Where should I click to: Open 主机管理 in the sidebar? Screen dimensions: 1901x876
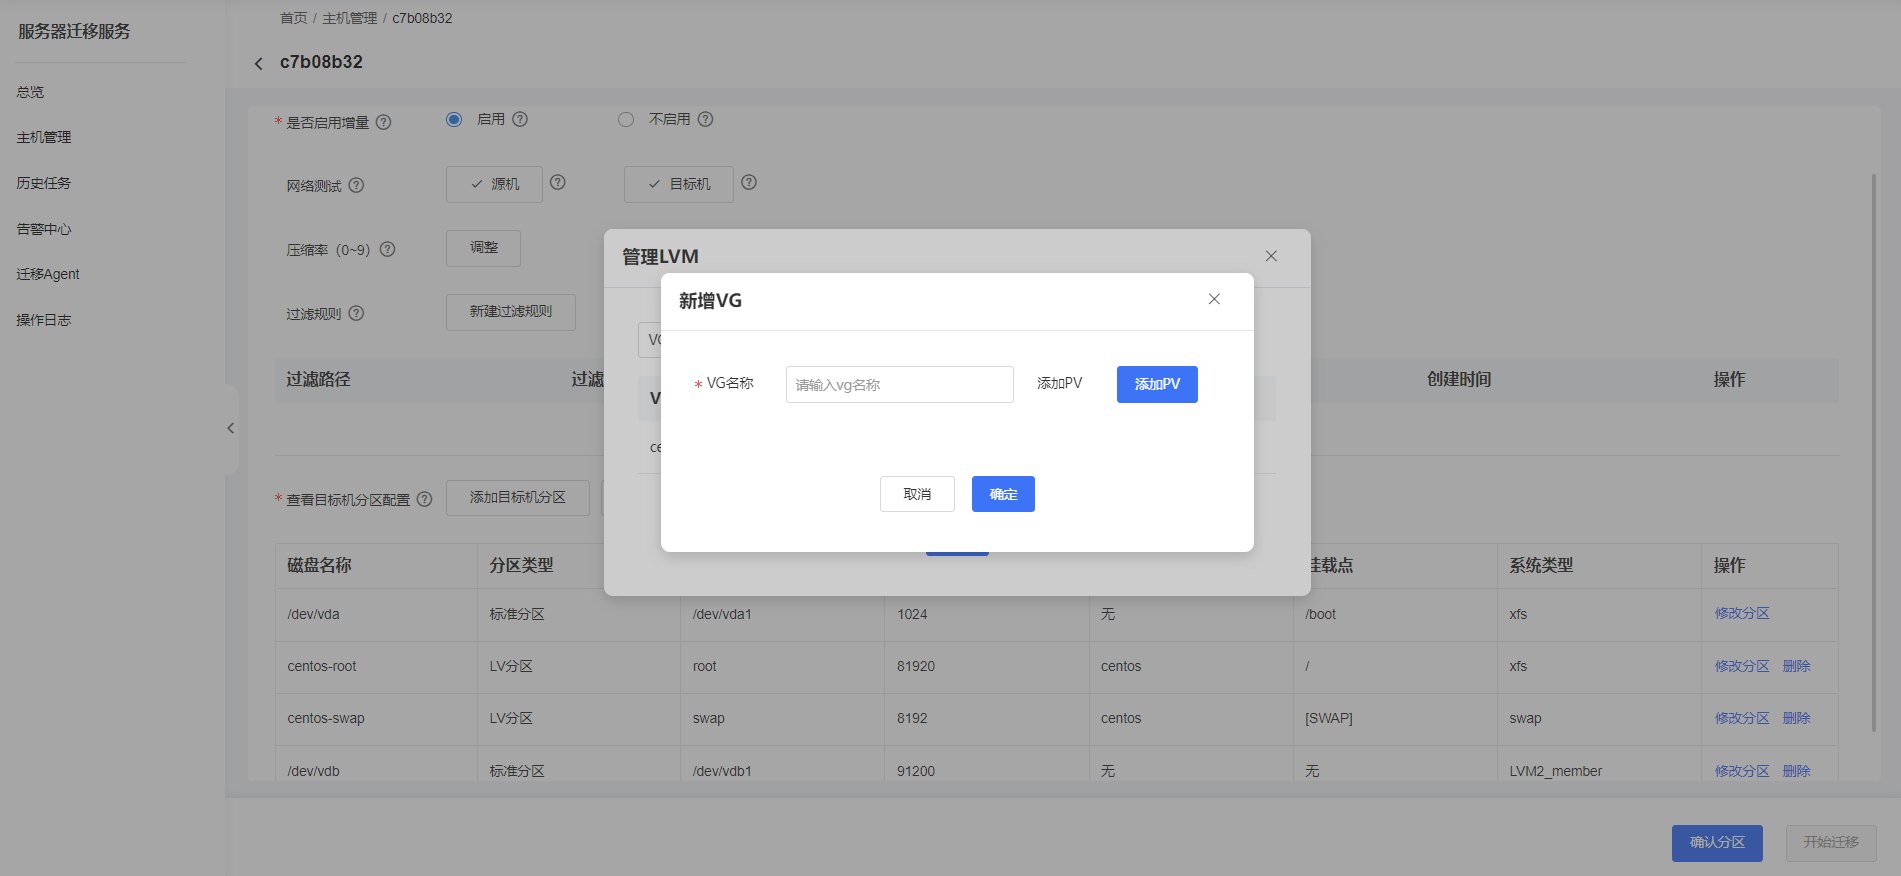[x=44, y=137]
